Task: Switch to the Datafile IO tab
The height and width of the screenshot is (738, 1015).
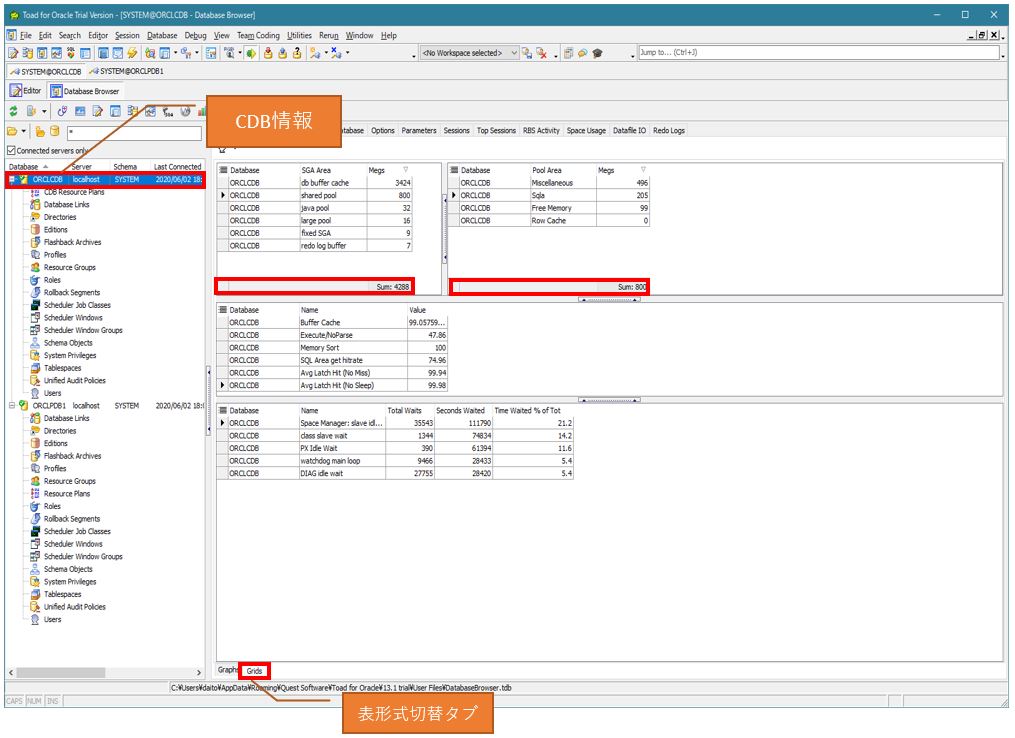Action: pos(629,131)
